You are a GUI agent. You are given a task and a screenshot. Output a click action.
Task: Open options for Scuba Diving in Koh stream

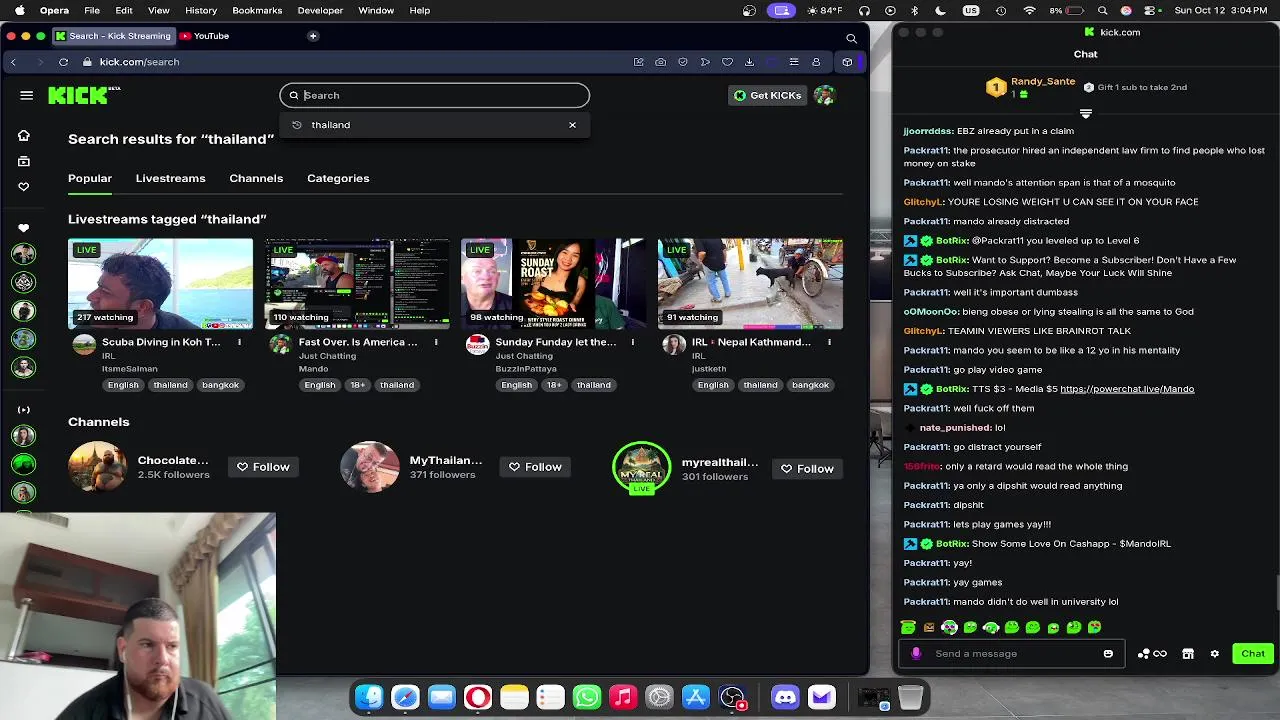click(239, 342)
